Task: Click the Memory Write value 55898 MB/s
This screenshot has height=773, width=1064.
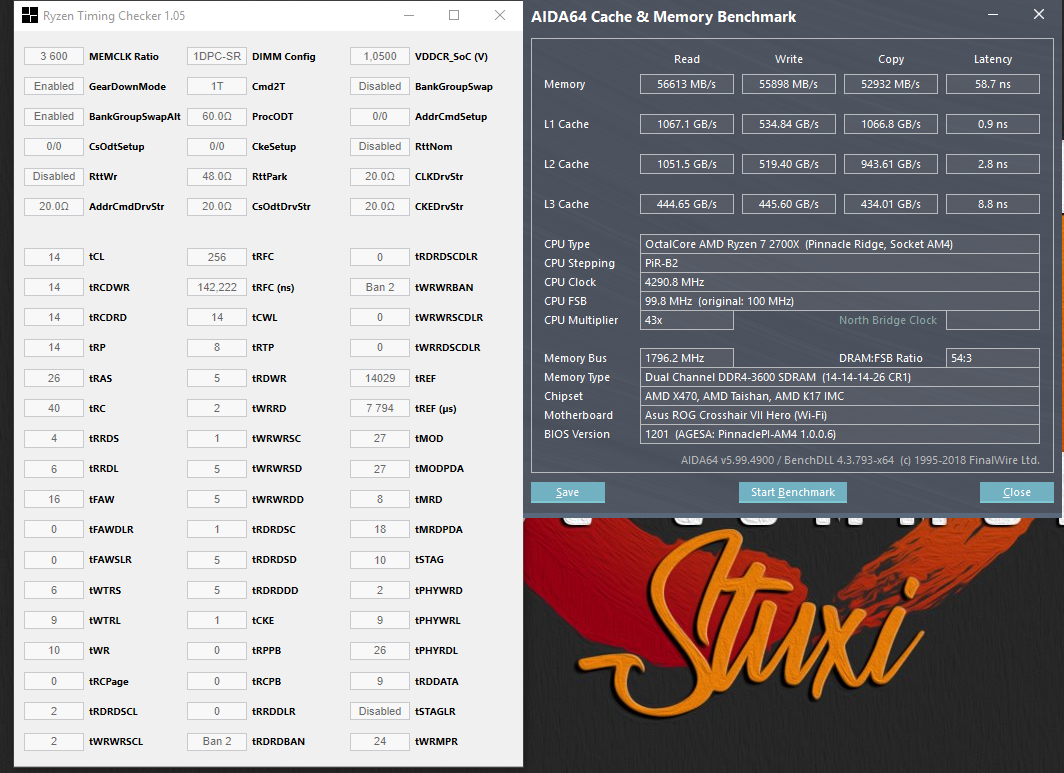Action: pyautogui.click(x=788, y=84)
